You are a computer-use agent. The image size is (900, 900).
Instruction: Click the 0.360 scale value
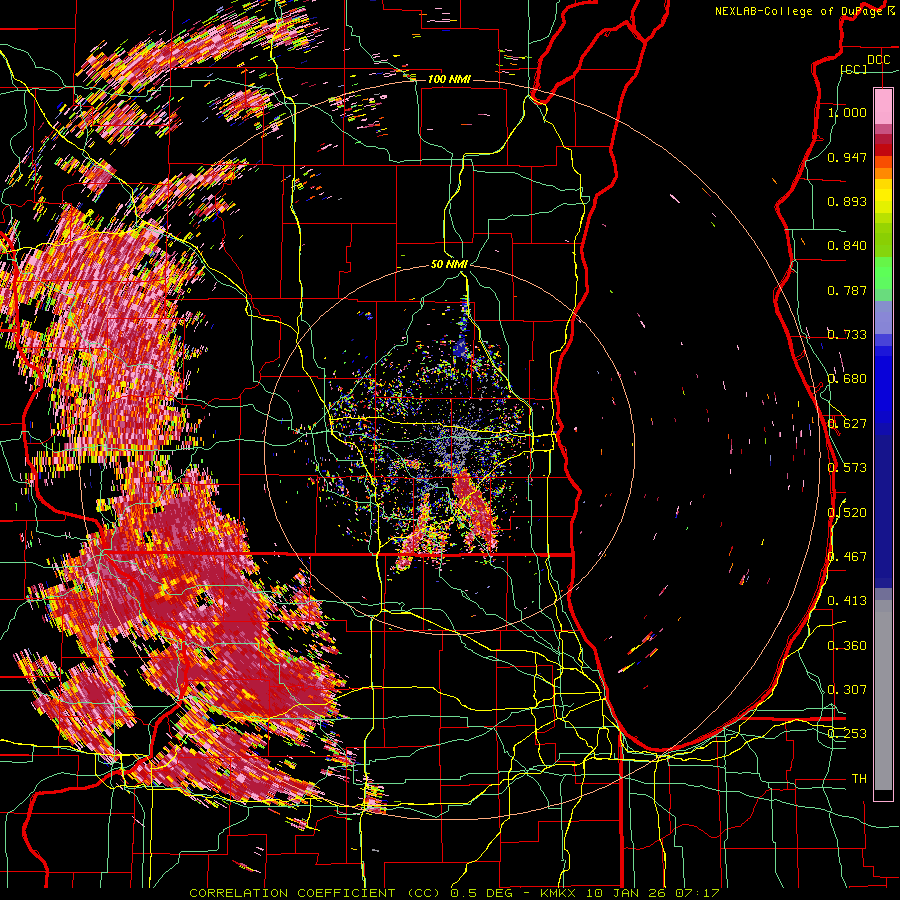point(847,646)
